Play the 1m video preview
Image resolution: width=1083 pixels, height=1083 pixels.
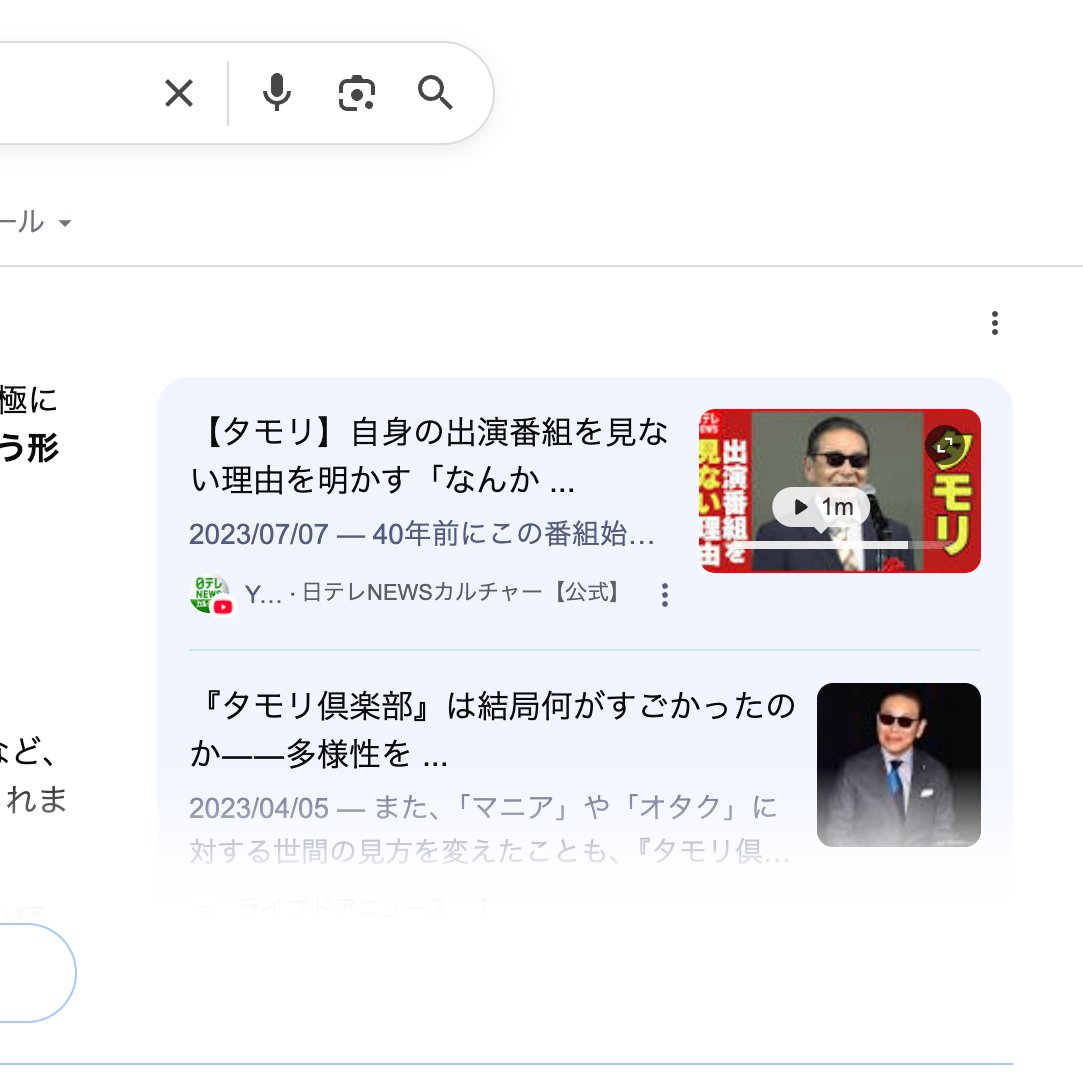click(x=822, y=507)
